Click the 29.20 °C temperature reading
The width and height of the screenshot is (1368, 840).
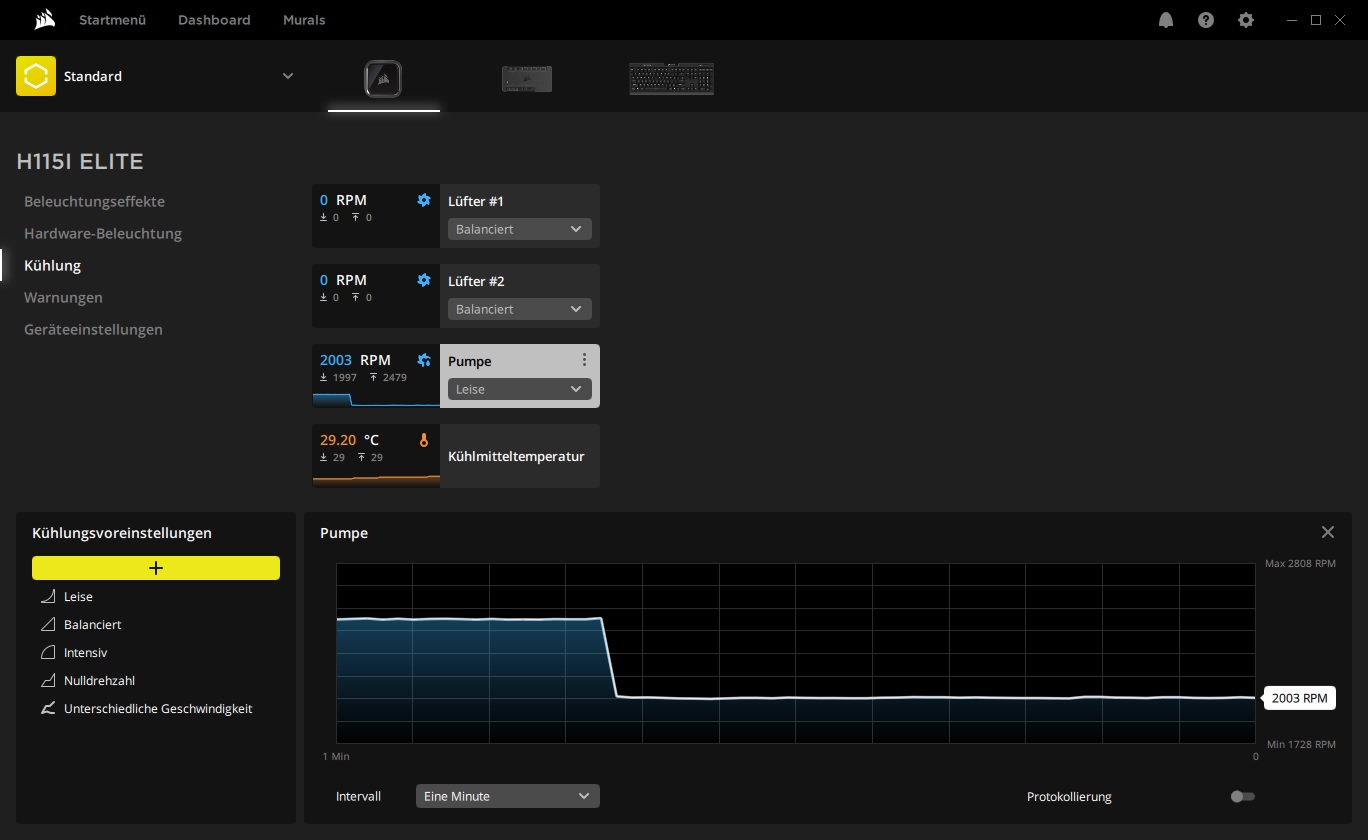[349, 440]
